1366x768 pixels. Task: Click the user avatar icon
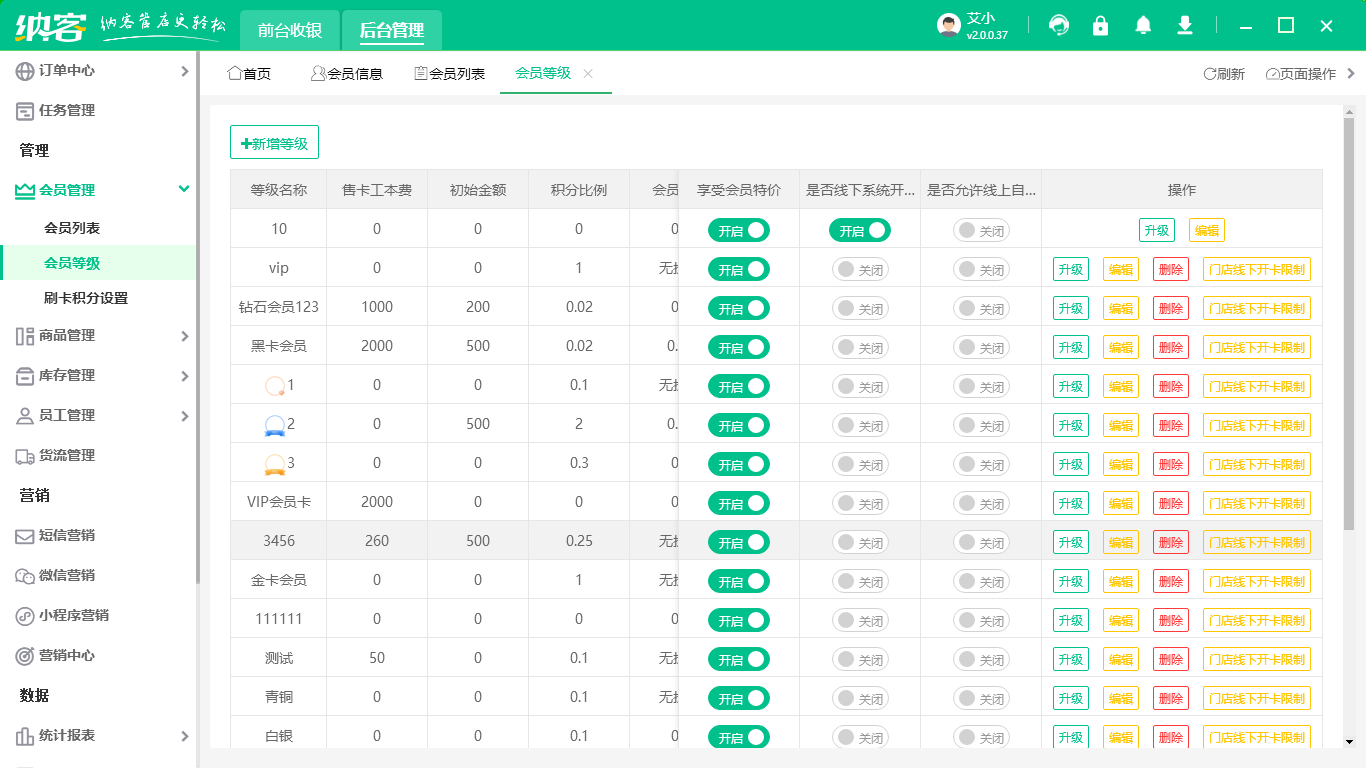949,26
